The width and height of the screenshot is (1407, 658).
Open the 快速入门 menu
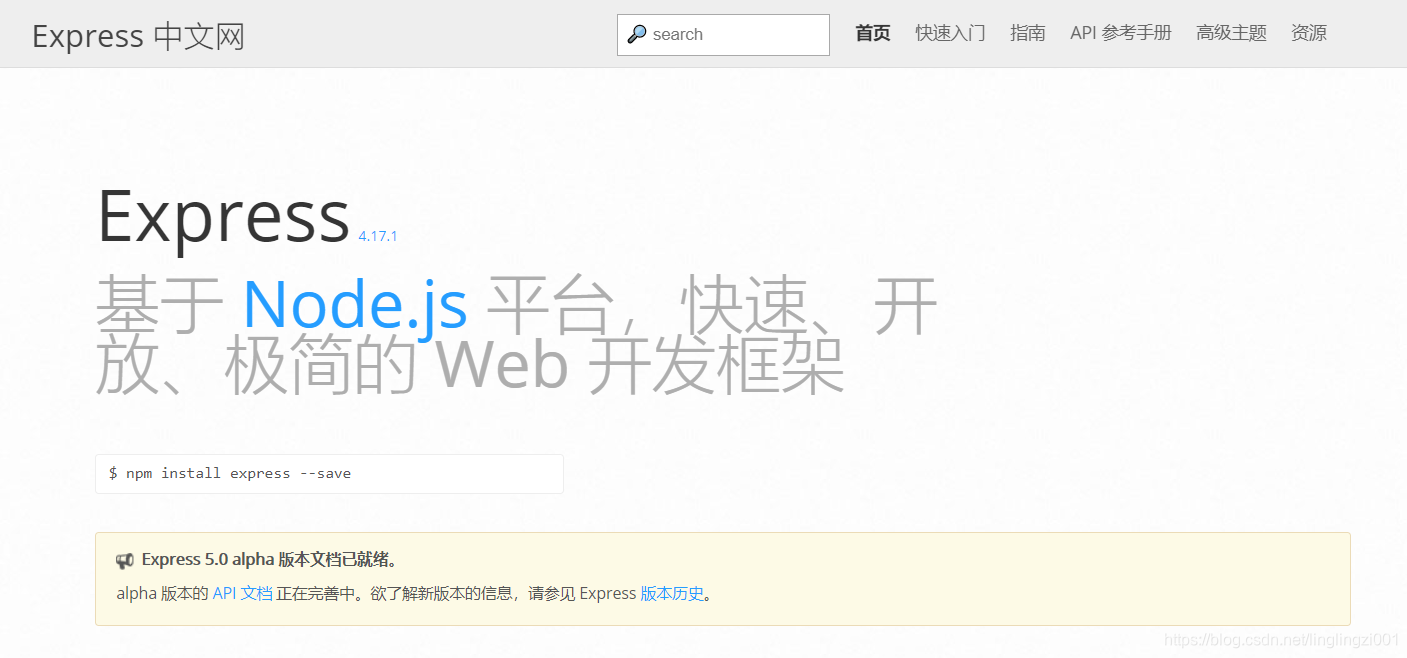[950, 33]
